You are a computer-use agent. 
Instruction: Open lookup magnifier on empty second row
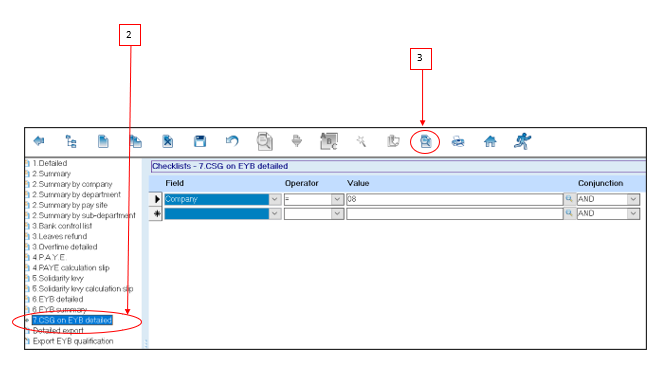[x=569, y=213]
